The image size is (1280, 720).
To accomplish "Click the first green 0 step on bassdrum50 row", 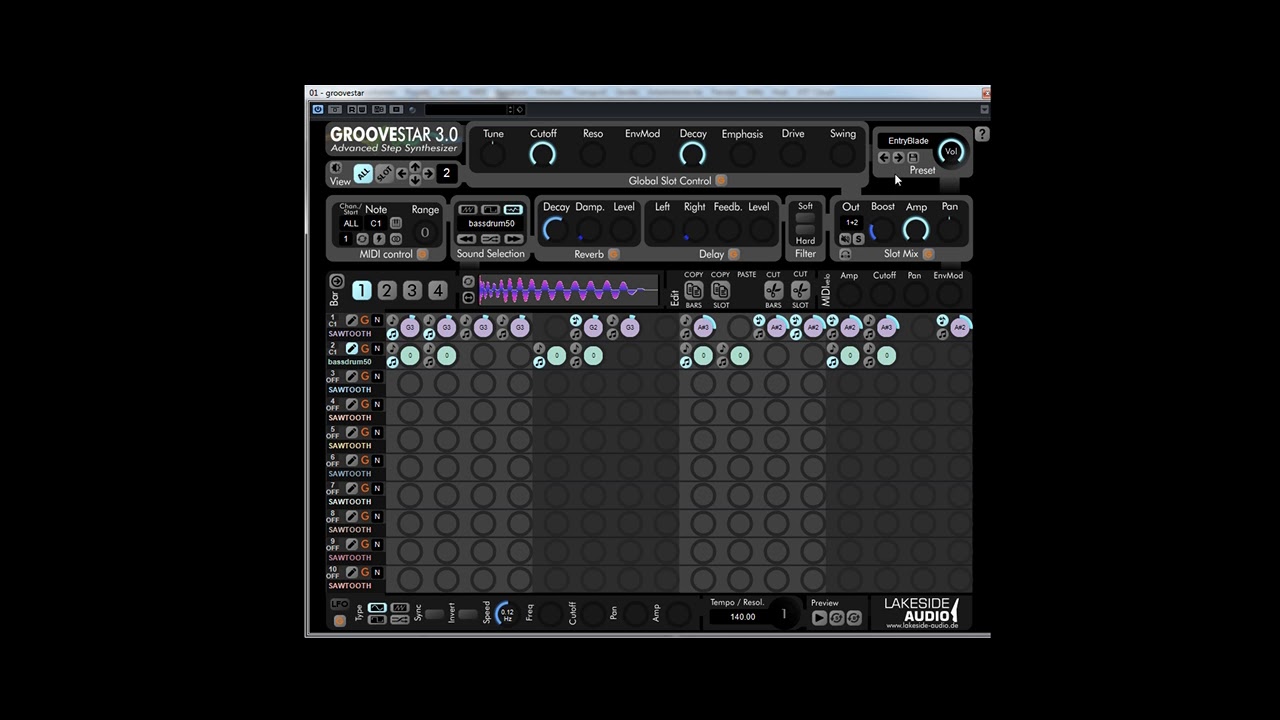I will pyautogui.click(x=409, y=355).
